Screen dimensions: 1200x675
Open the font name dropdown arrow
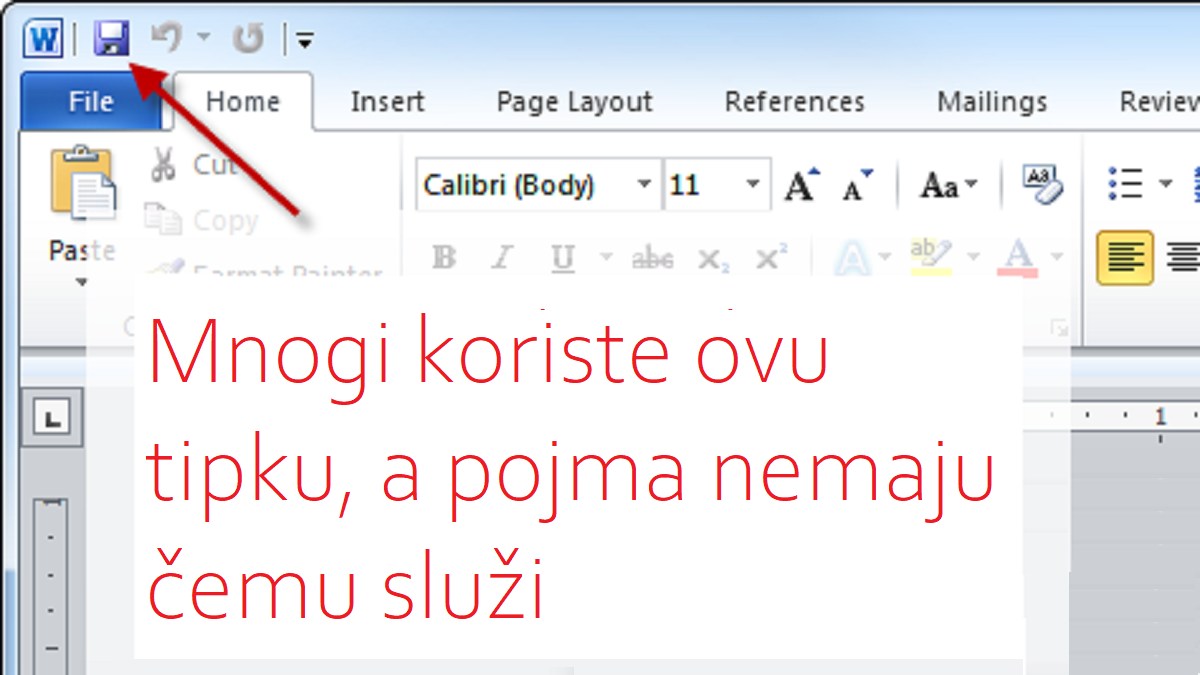tap(644, 185)
